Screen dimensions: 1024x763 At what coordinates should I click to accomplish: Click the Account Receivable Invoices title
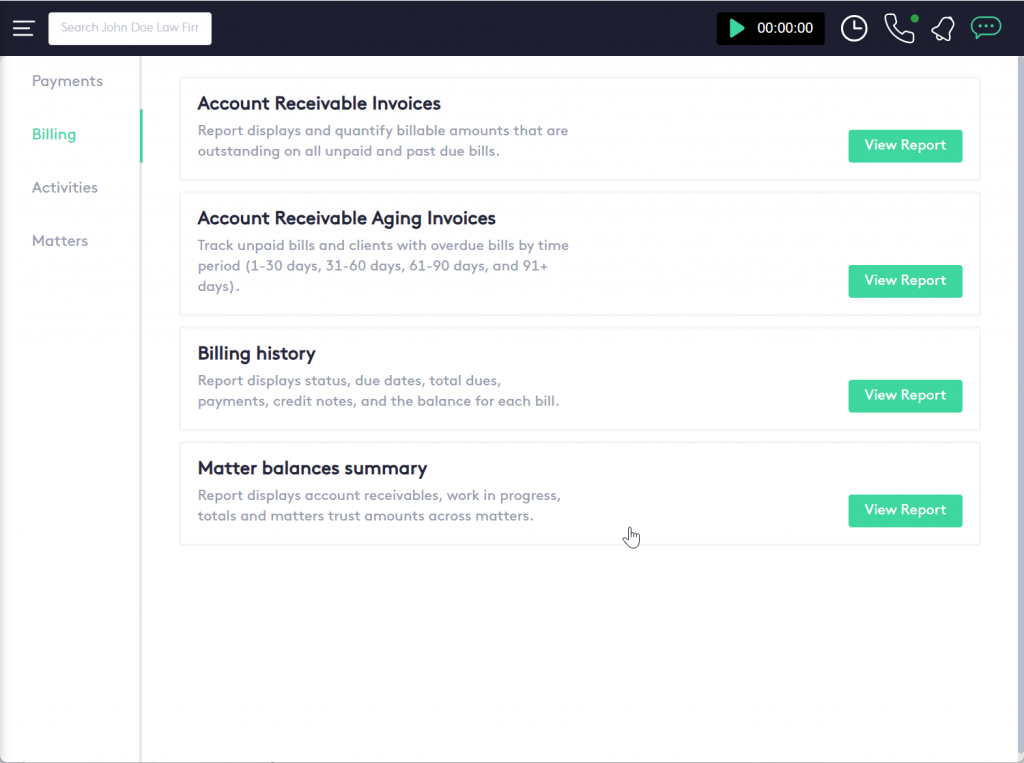(319, 103)
